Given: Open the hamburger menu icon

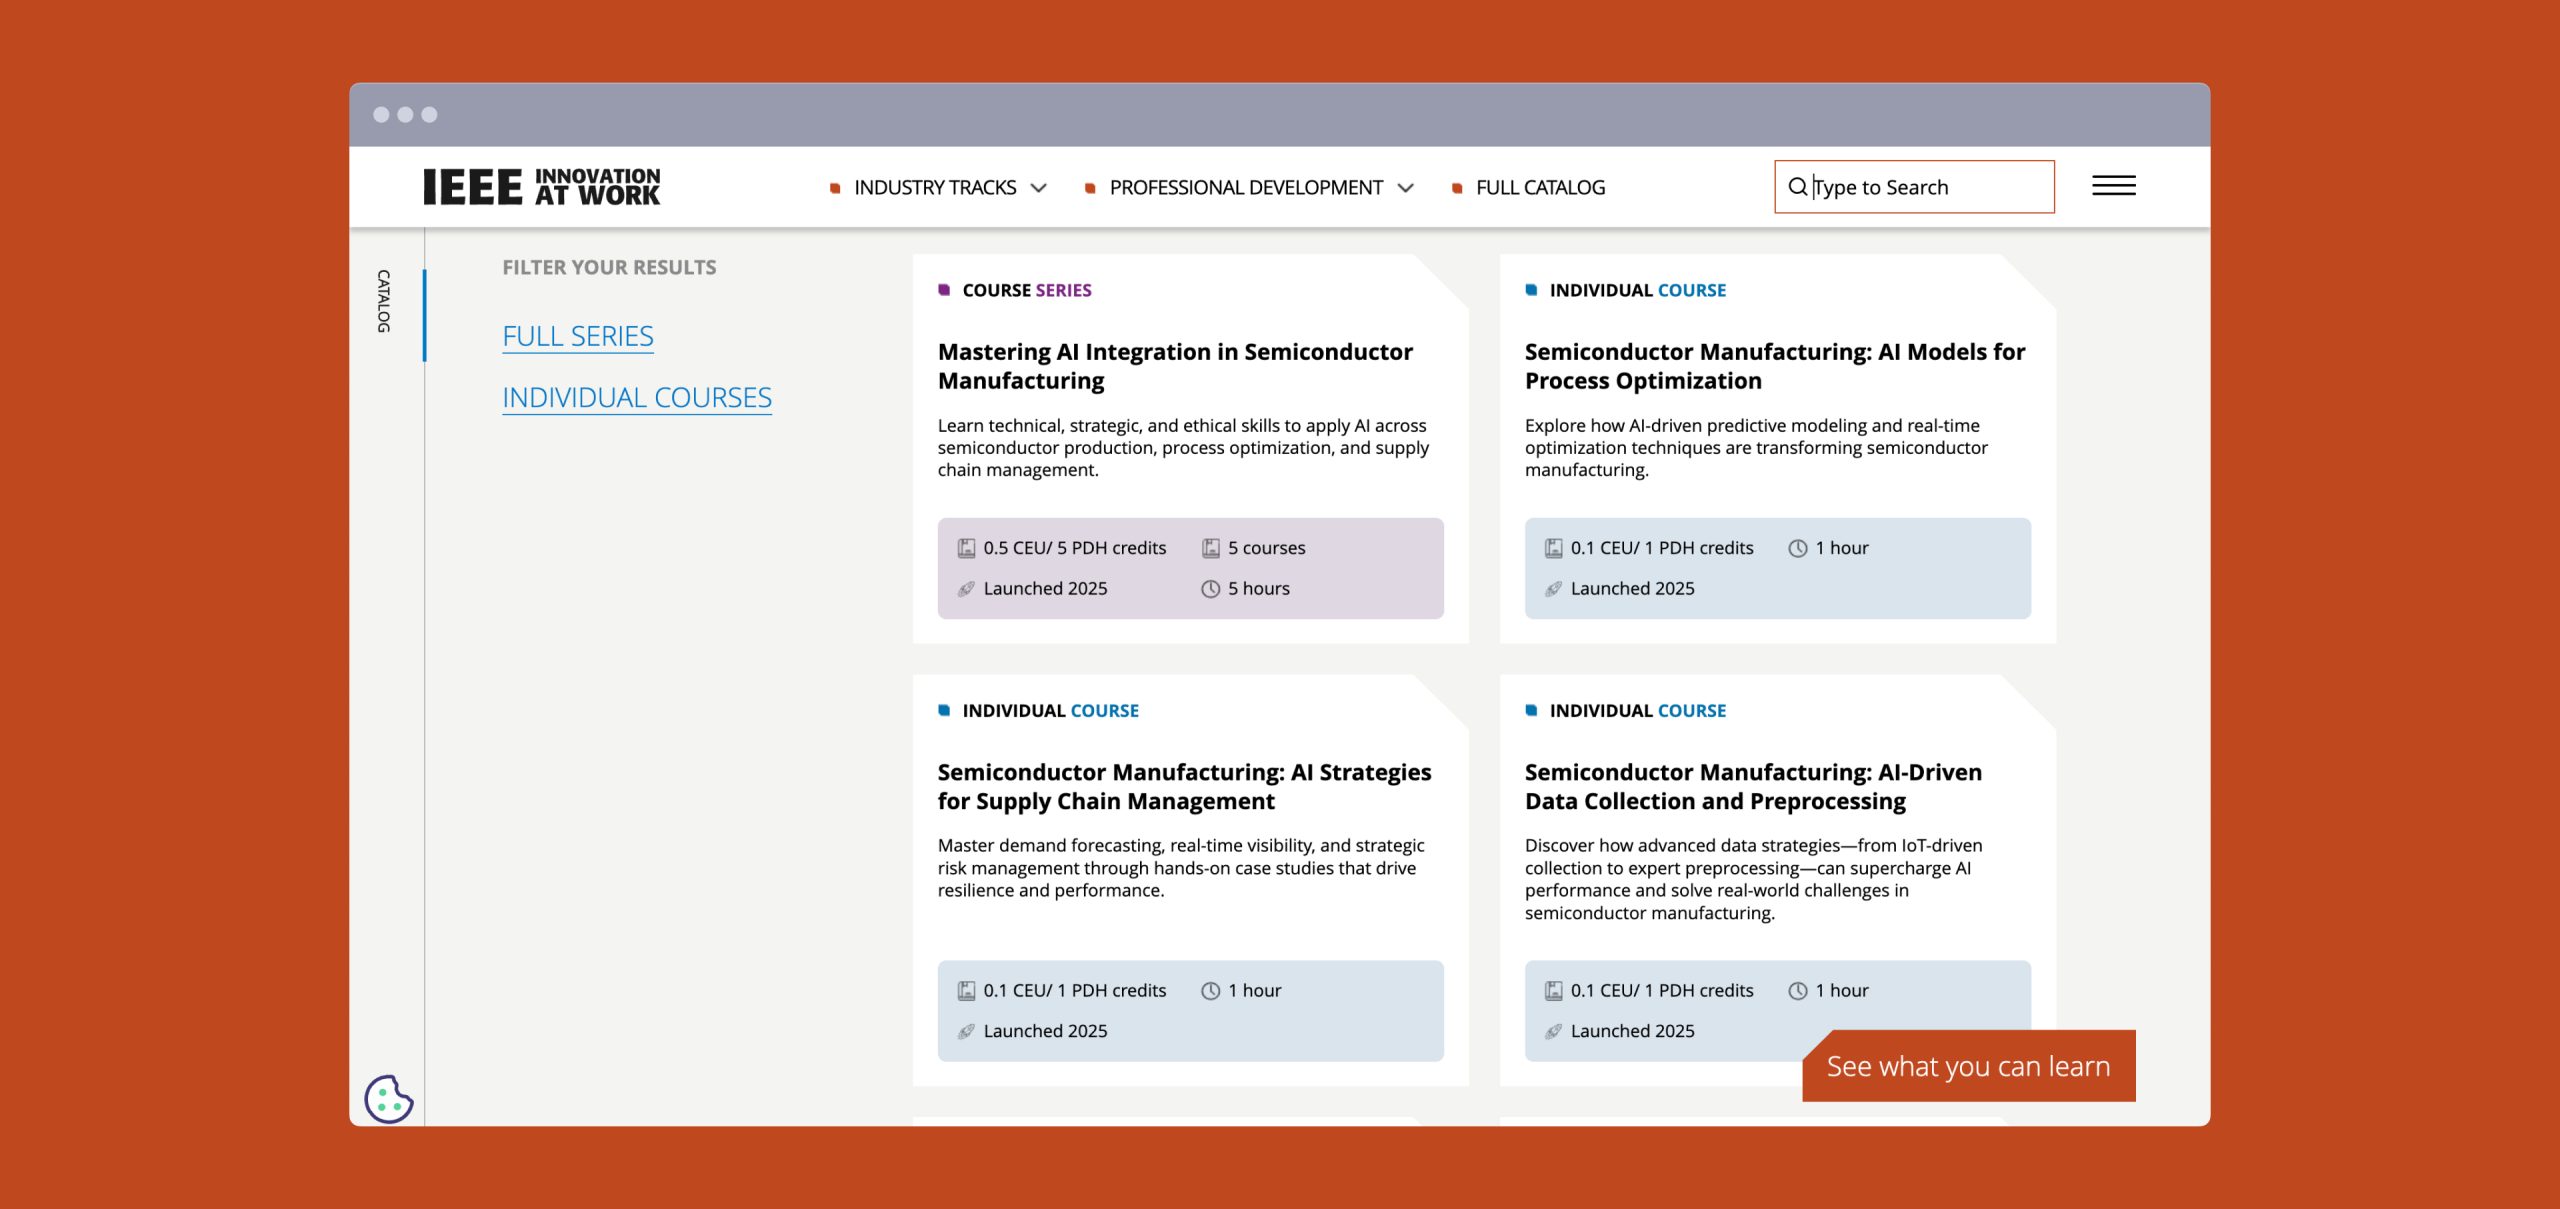Looking at the screenshot, I should click(2113, 186).
